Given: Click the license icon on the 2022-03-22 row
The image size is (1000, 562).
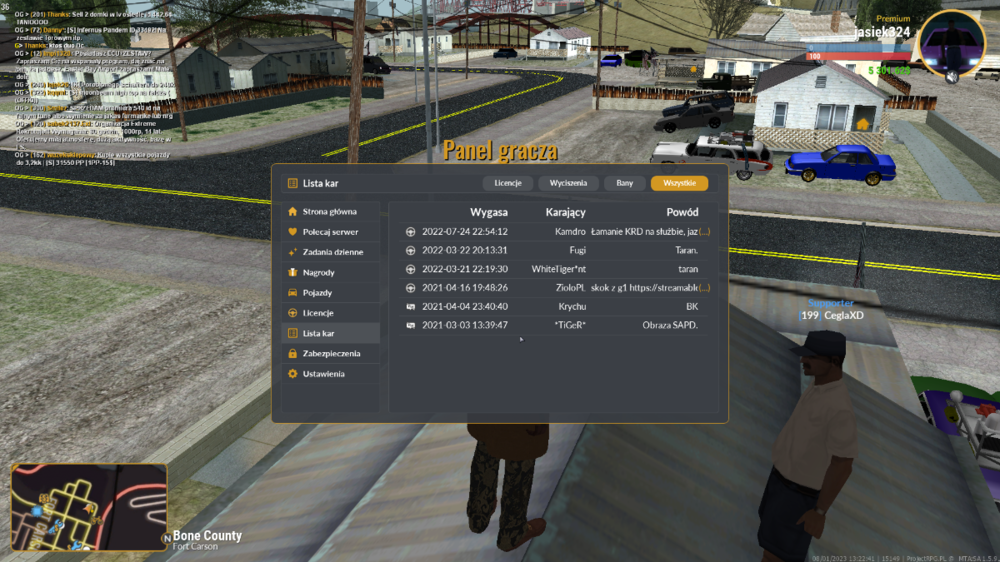Looking at the screenshot, I should click(x=411, y=250).
